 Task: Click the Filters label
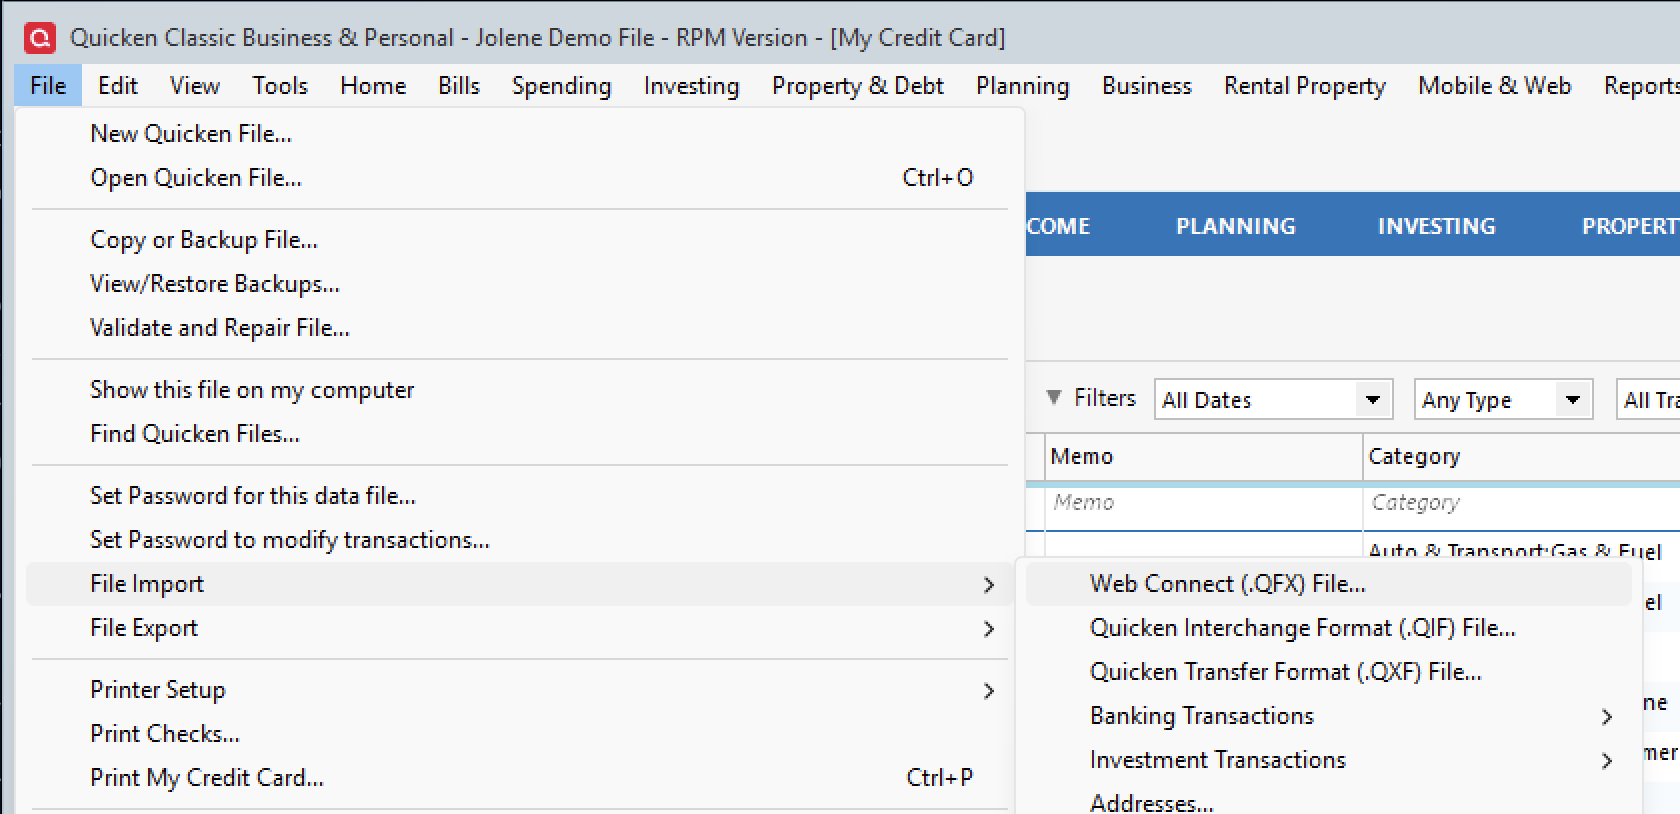(x=1105, y=398)
